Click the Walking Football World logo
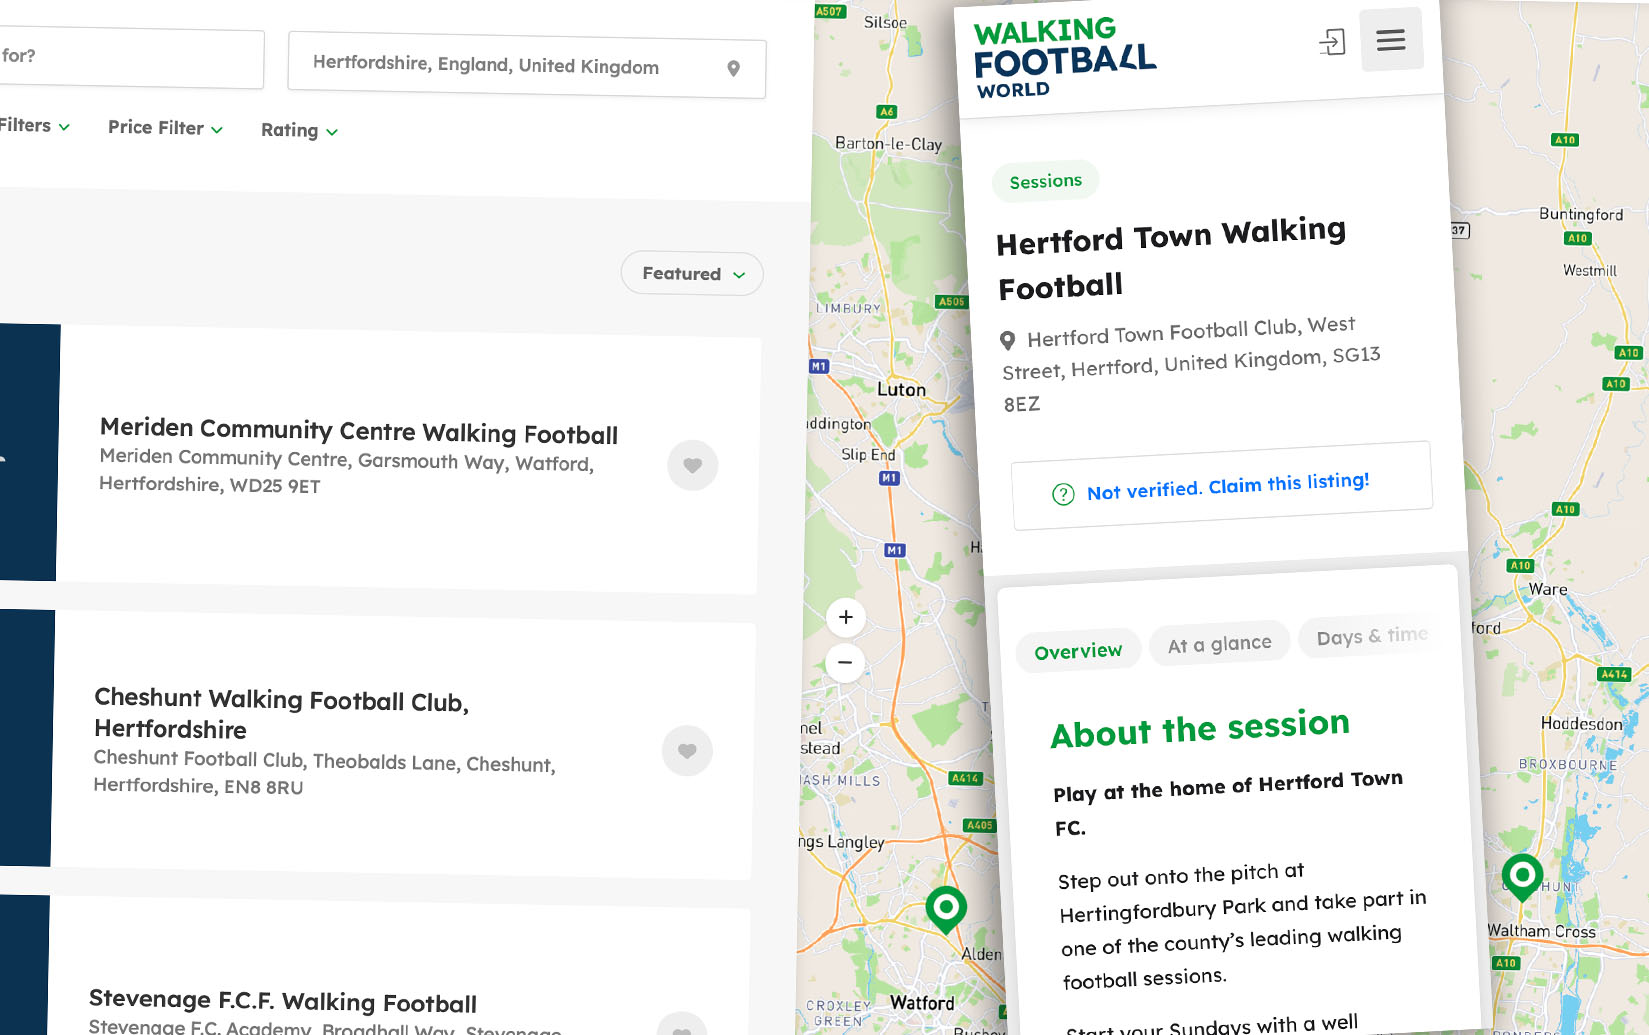 click(x=1063, y=59)
